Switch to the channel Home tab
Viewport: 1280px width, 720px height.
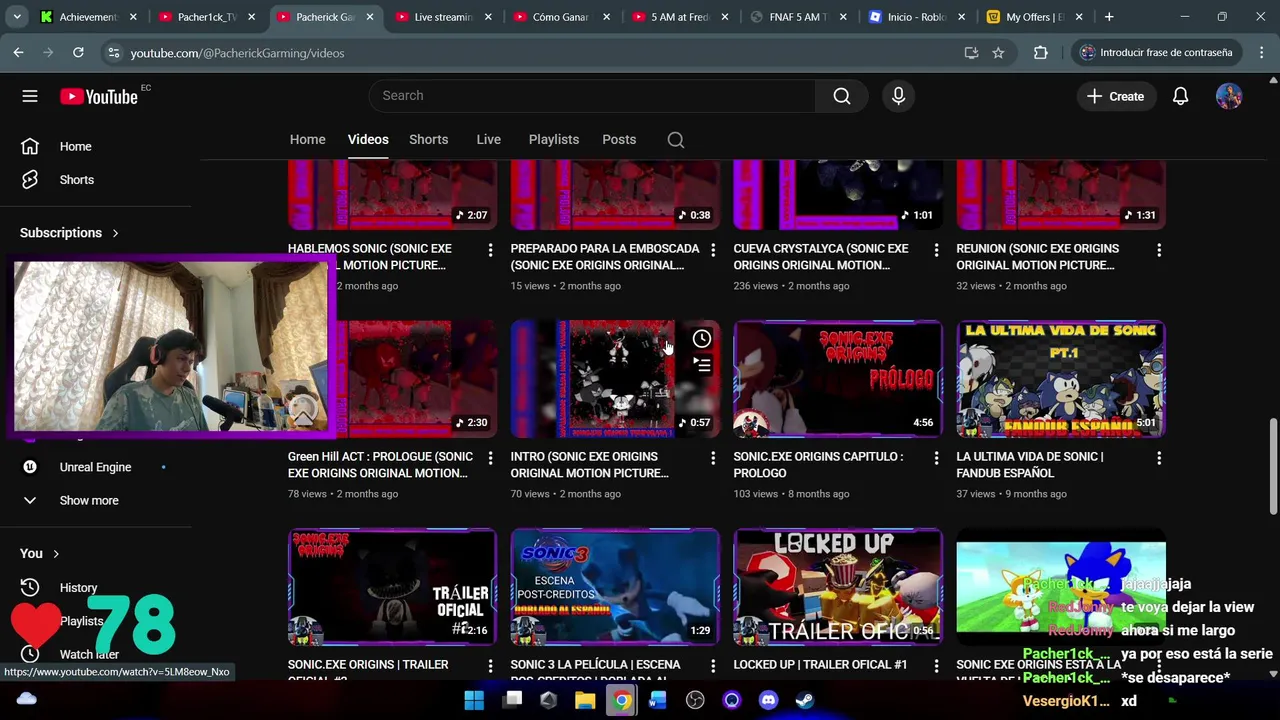[307, 139]
